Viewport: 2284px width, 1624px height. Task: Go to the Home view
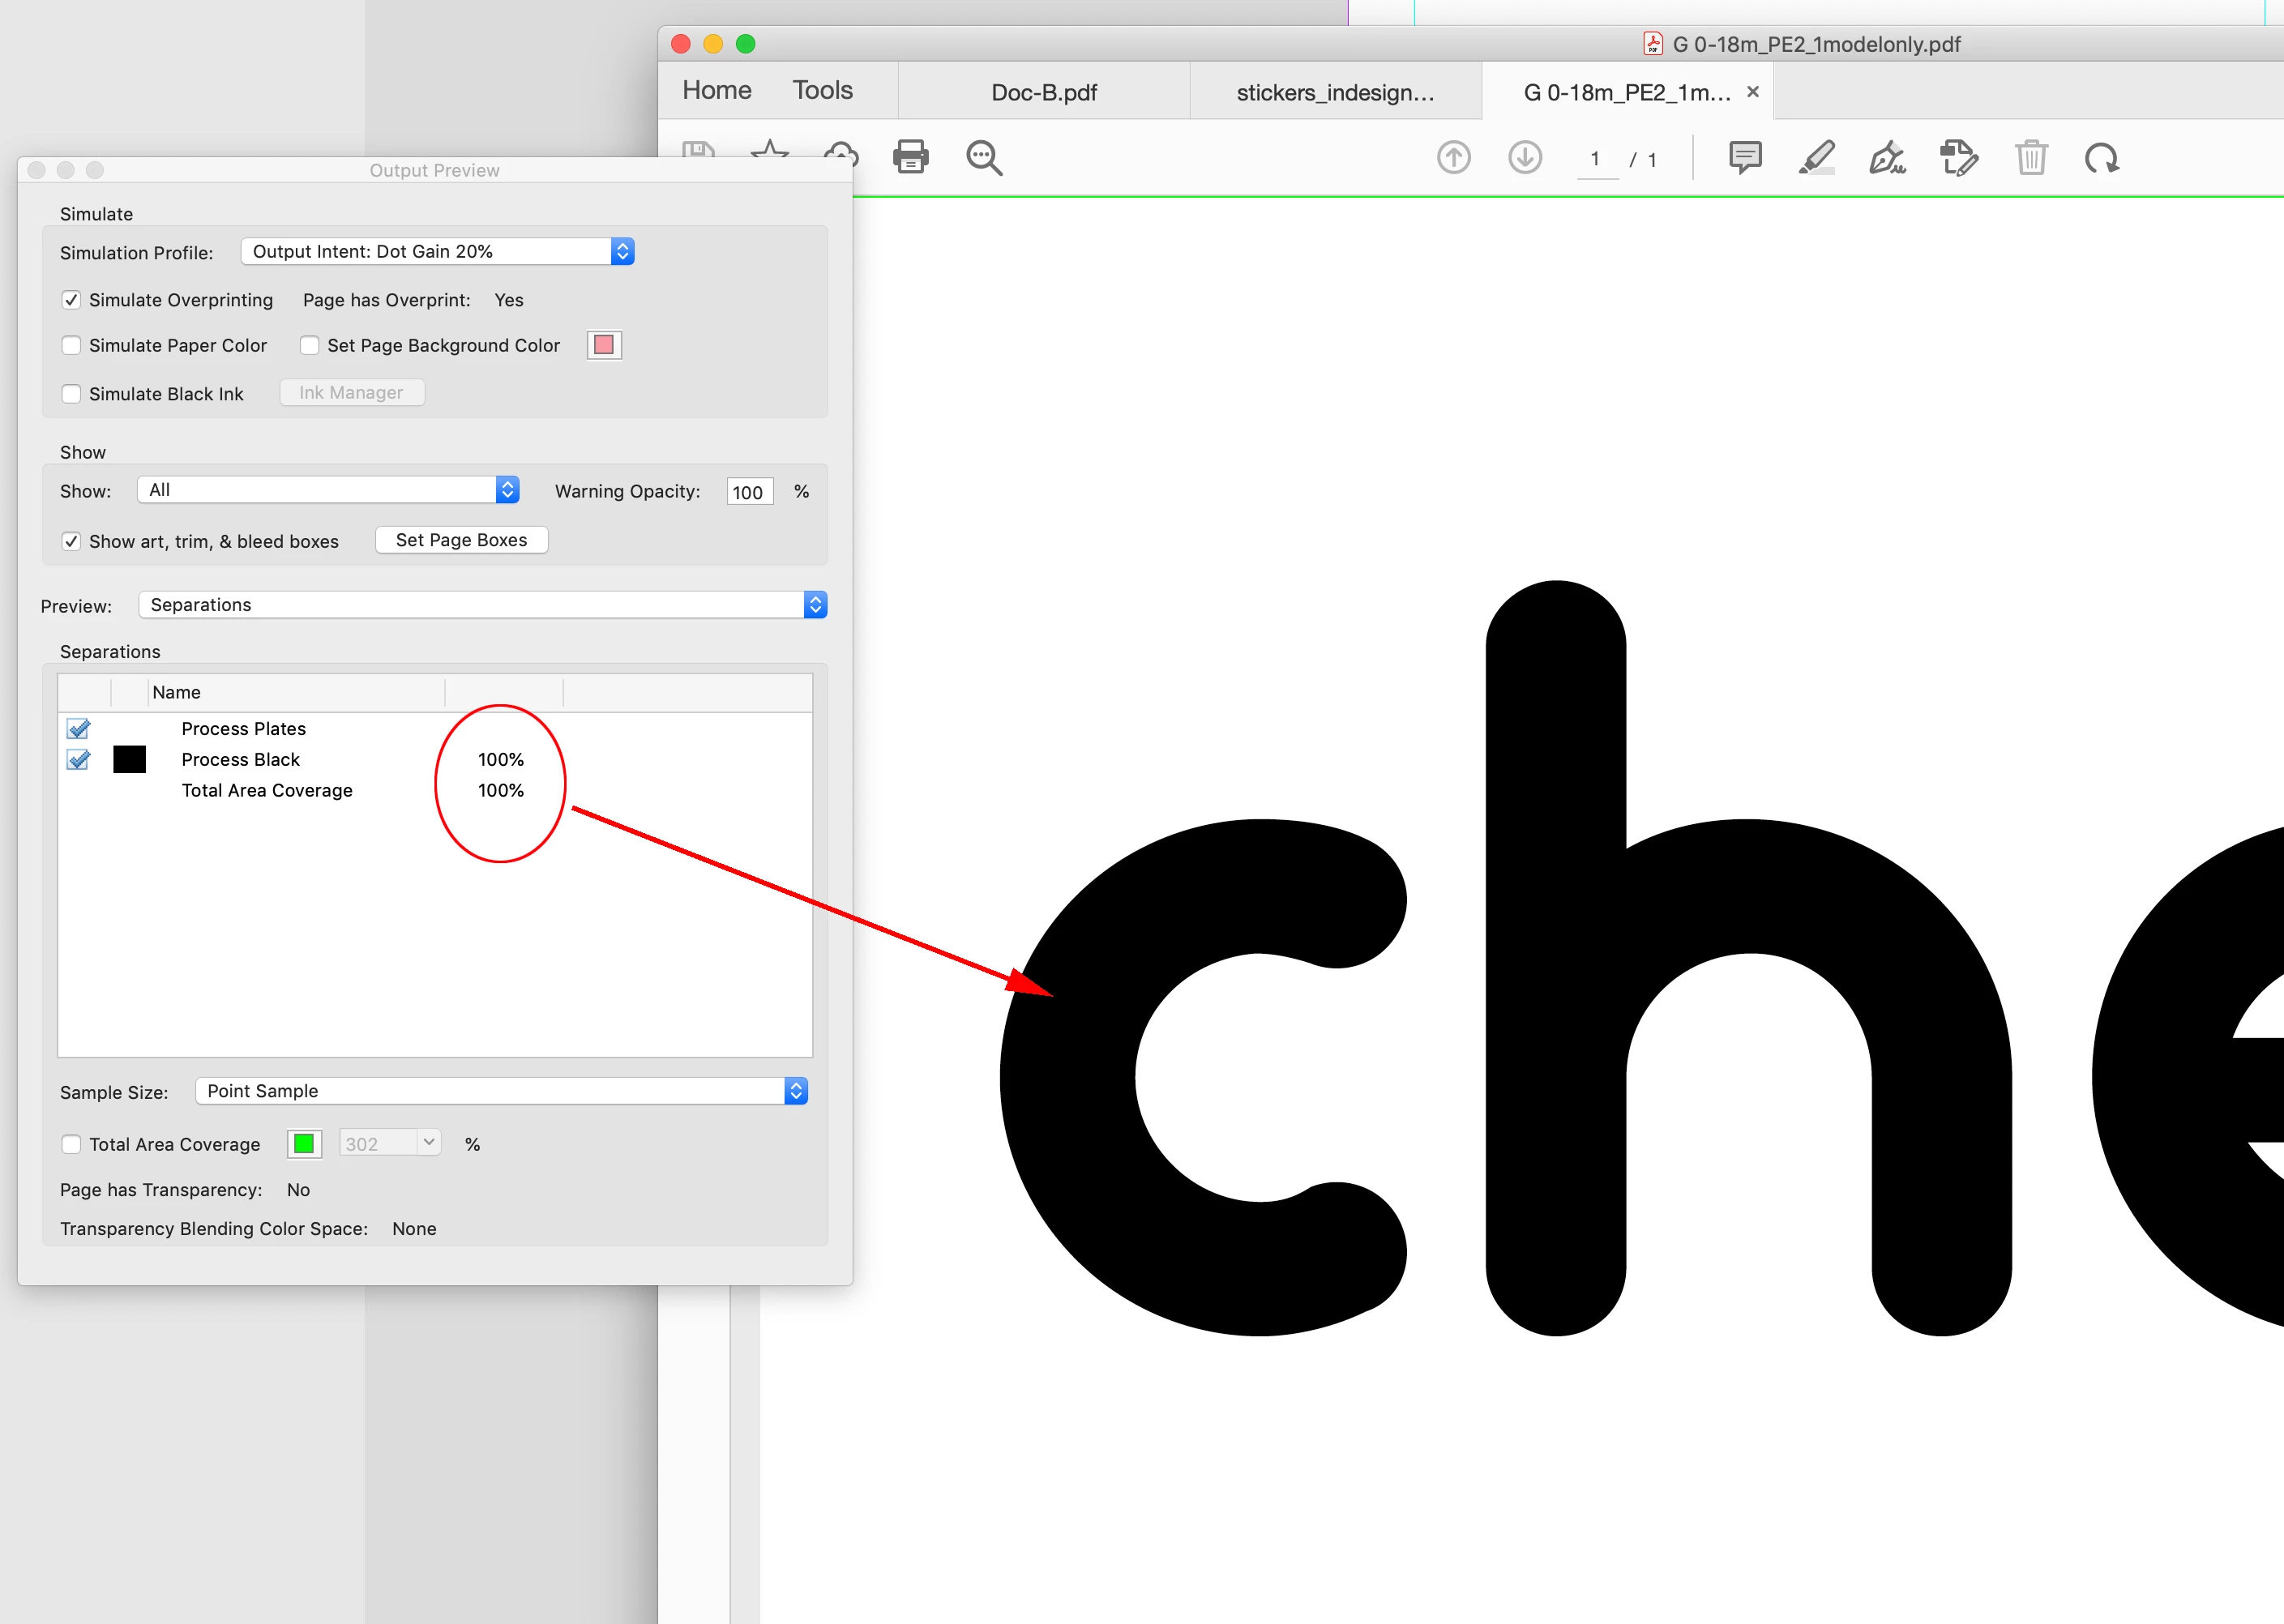[x=716, y=90]
